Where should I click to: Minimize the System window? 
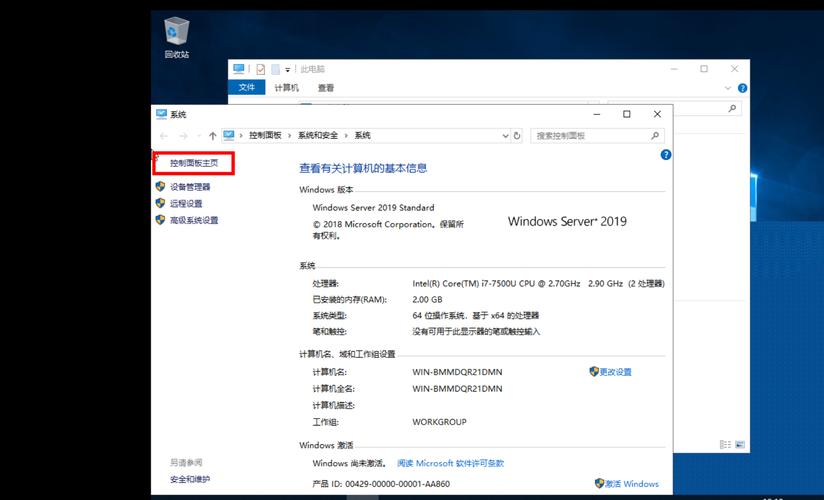pos(596,114)
